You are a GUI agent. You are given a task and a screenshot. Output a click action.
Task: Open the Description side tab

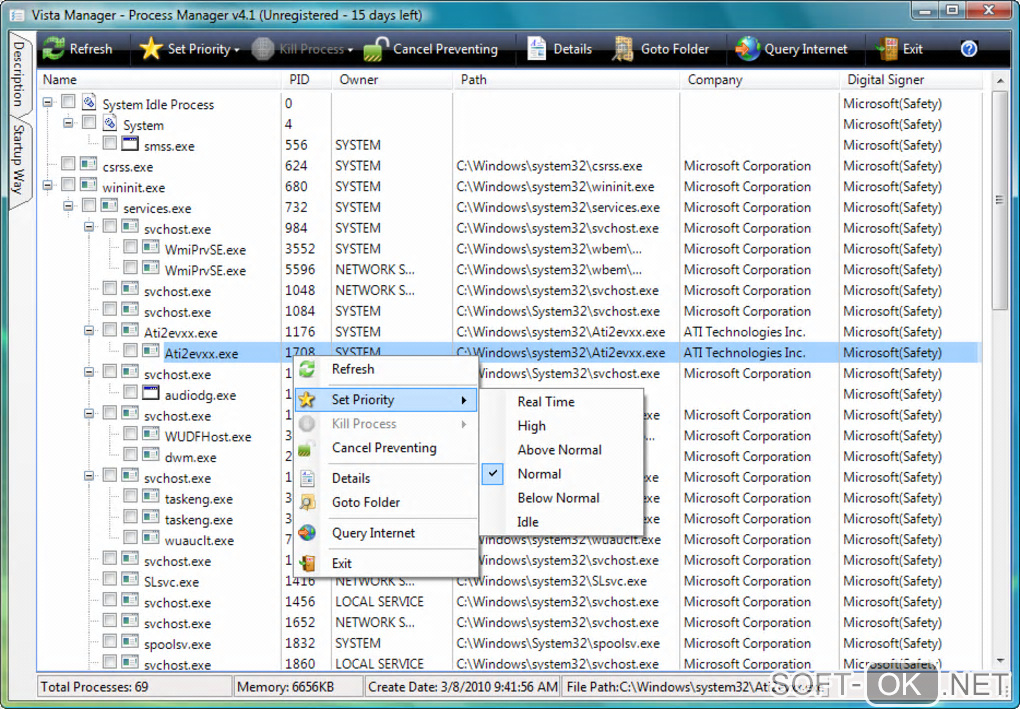[19, 74]
